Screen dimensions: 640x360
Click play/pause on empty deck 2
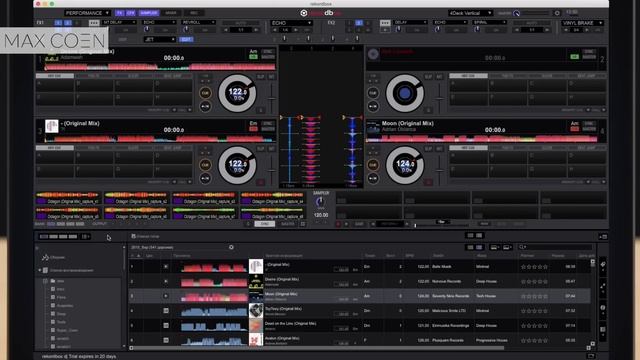373,107
